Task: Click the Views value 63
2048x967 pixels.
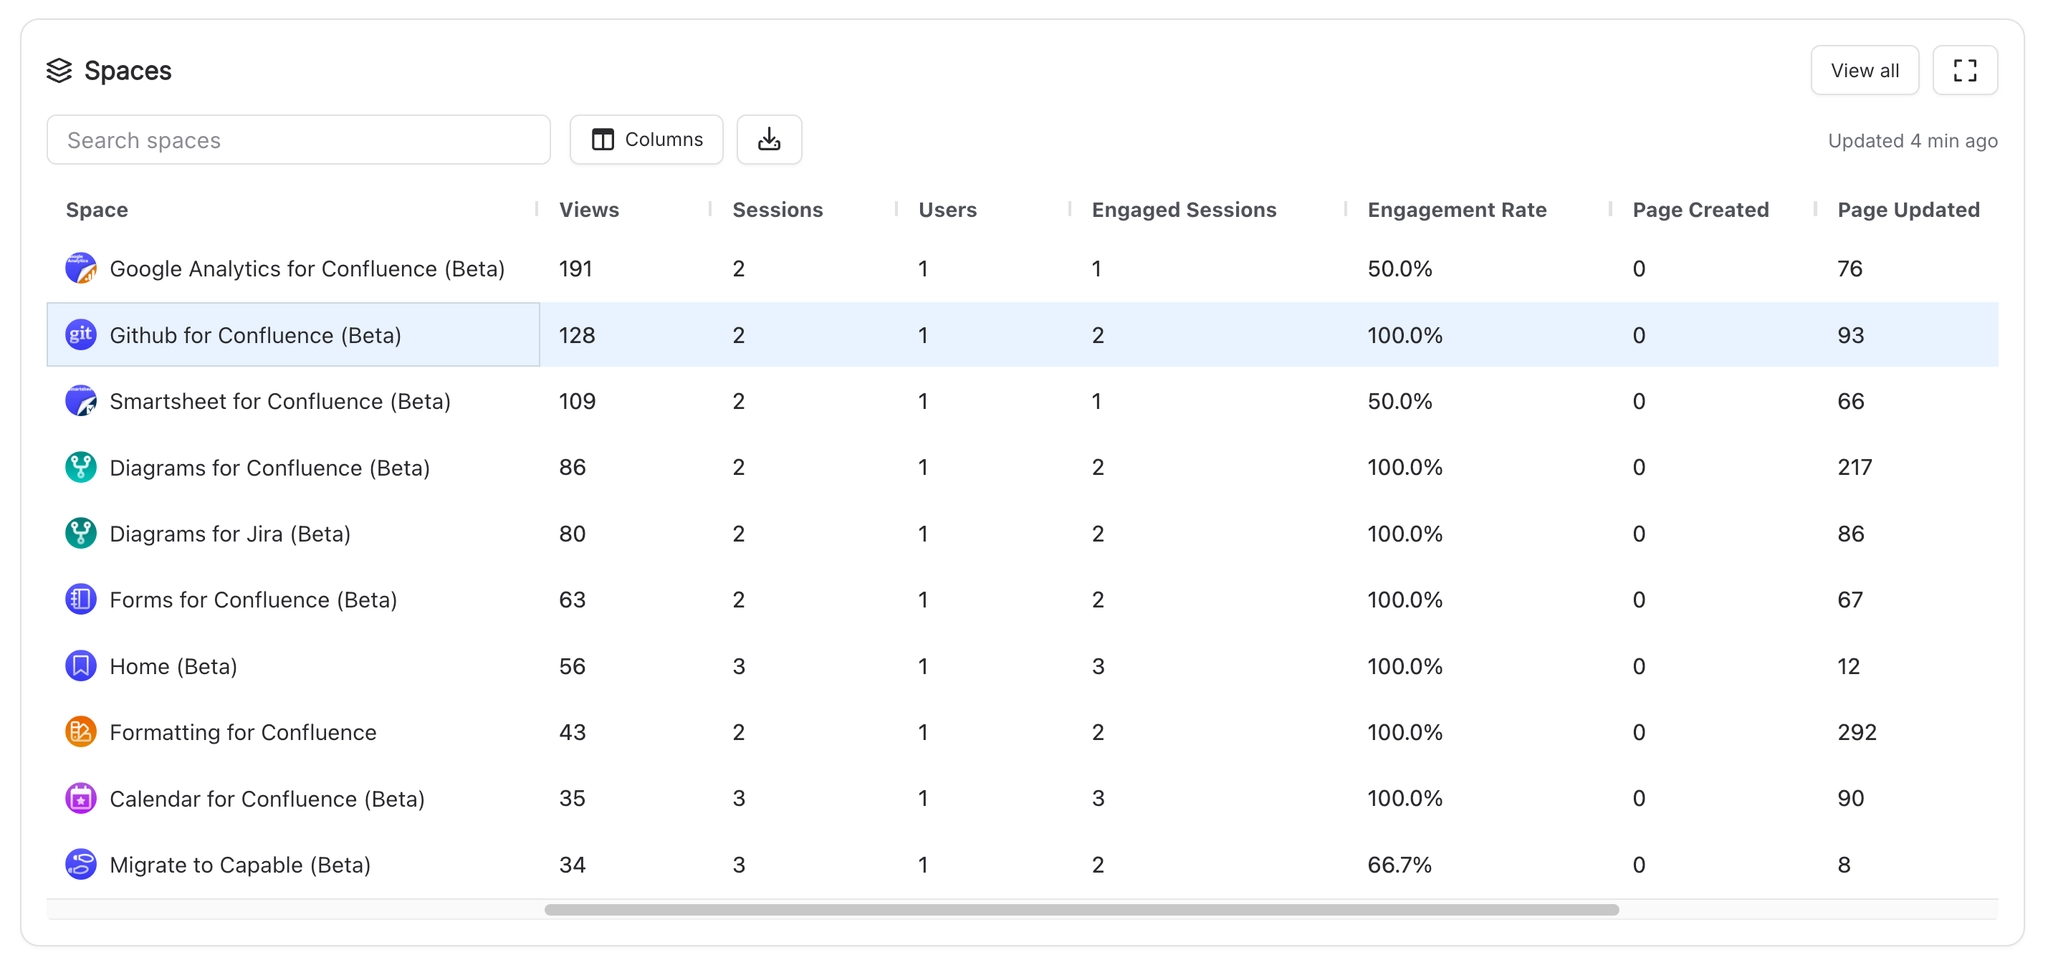Action: pos(572,600)
